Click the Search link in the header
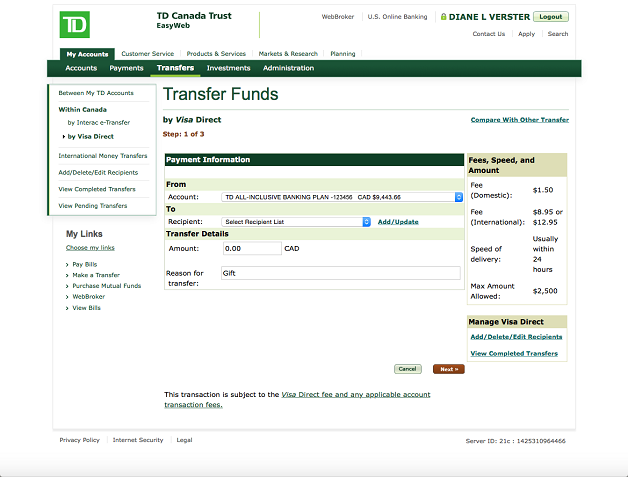This screenshot has height=477, width=628. point(558,34)
